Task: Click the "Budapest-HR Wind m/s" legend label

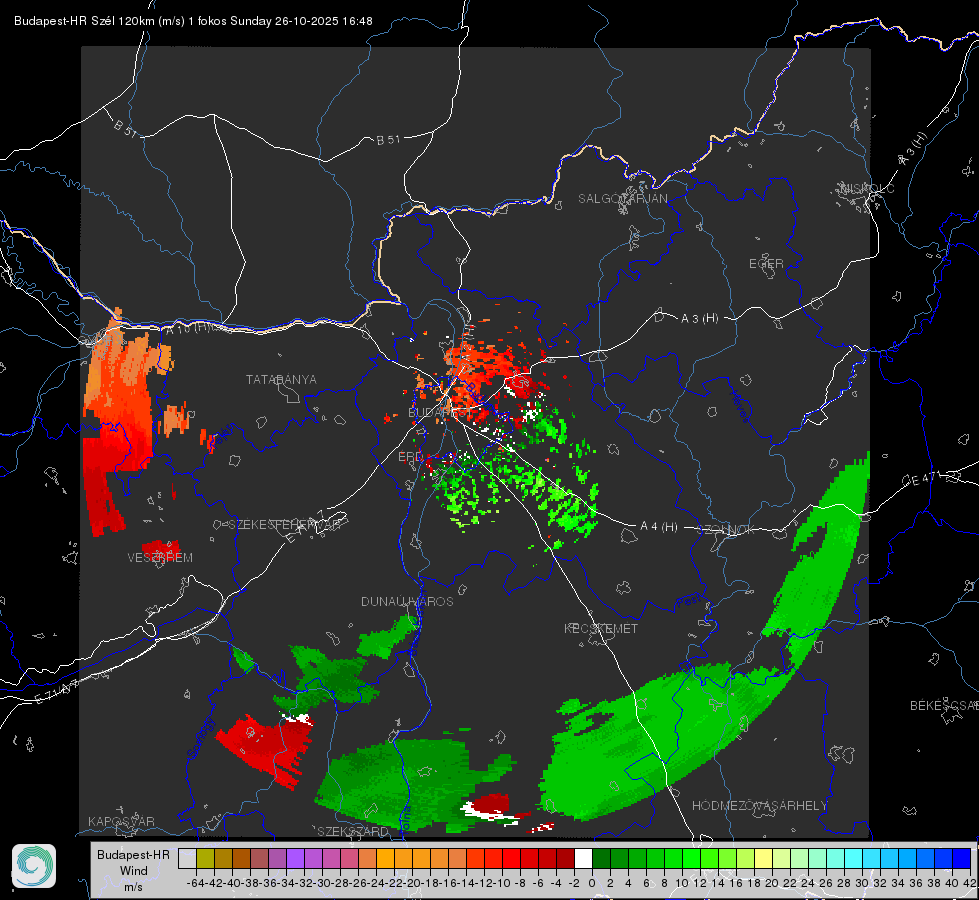Action: [x=134, y=871]
